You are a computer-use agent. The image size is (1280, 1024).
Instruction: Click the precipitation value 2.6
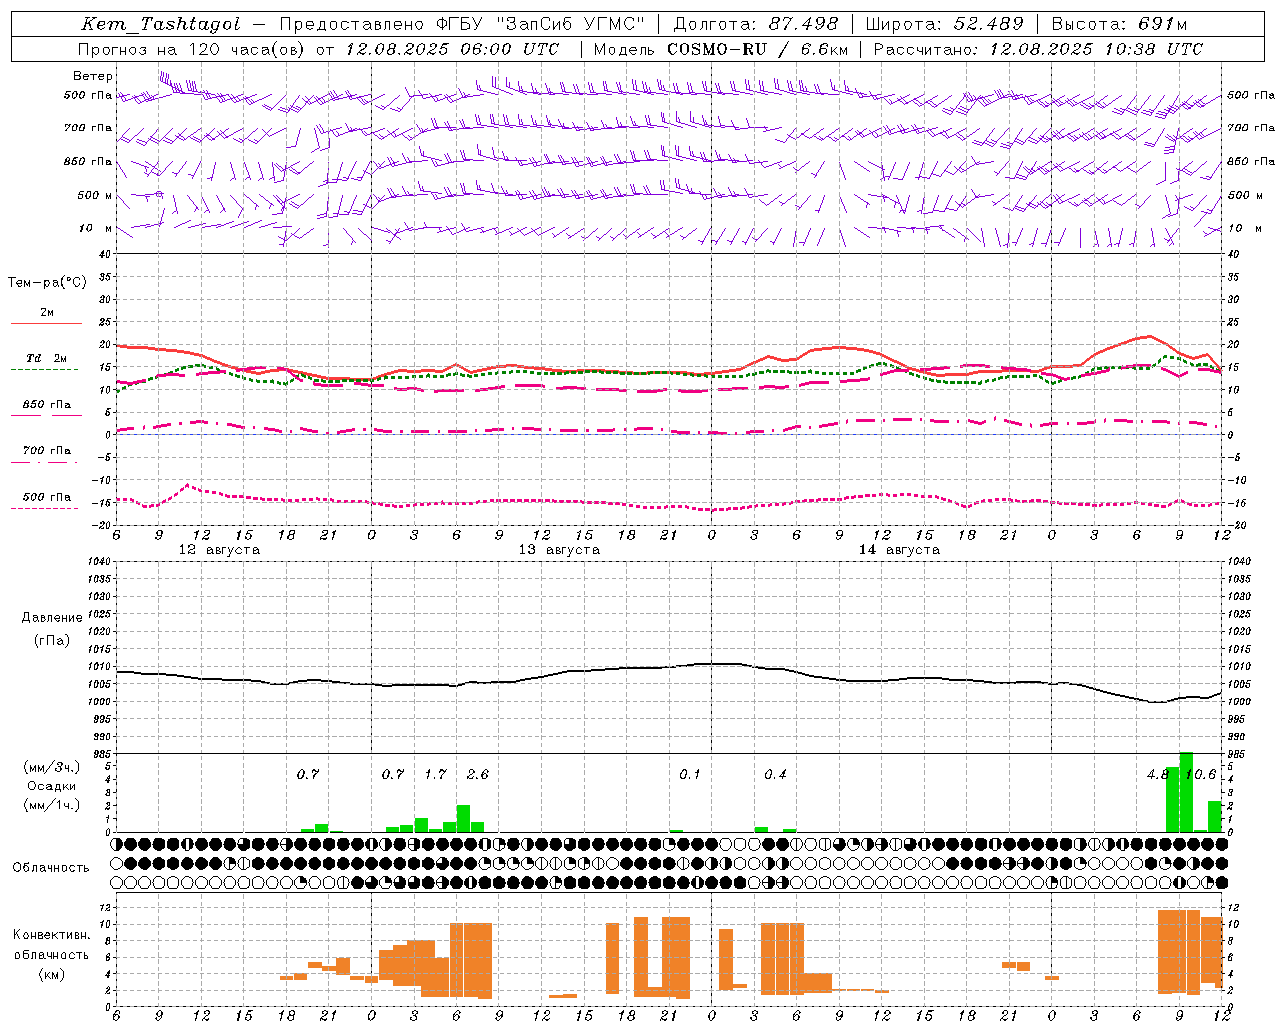tap(478, 774)
